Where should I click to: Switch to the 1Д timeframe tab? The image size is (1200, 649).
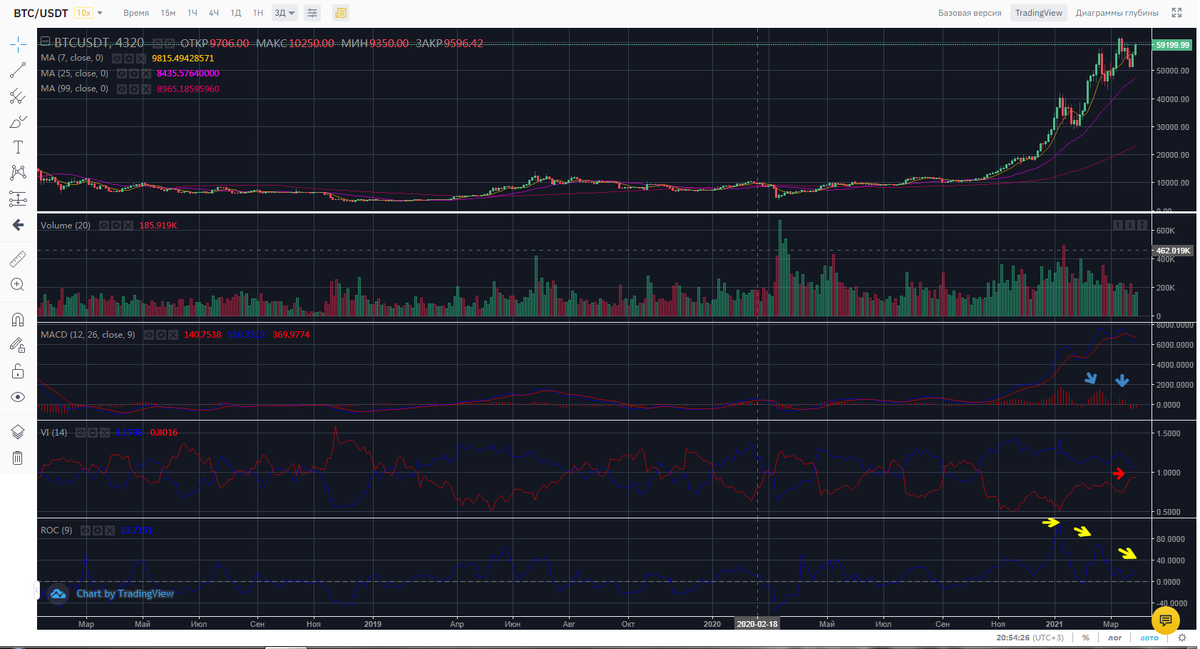[x=233, y=13]
